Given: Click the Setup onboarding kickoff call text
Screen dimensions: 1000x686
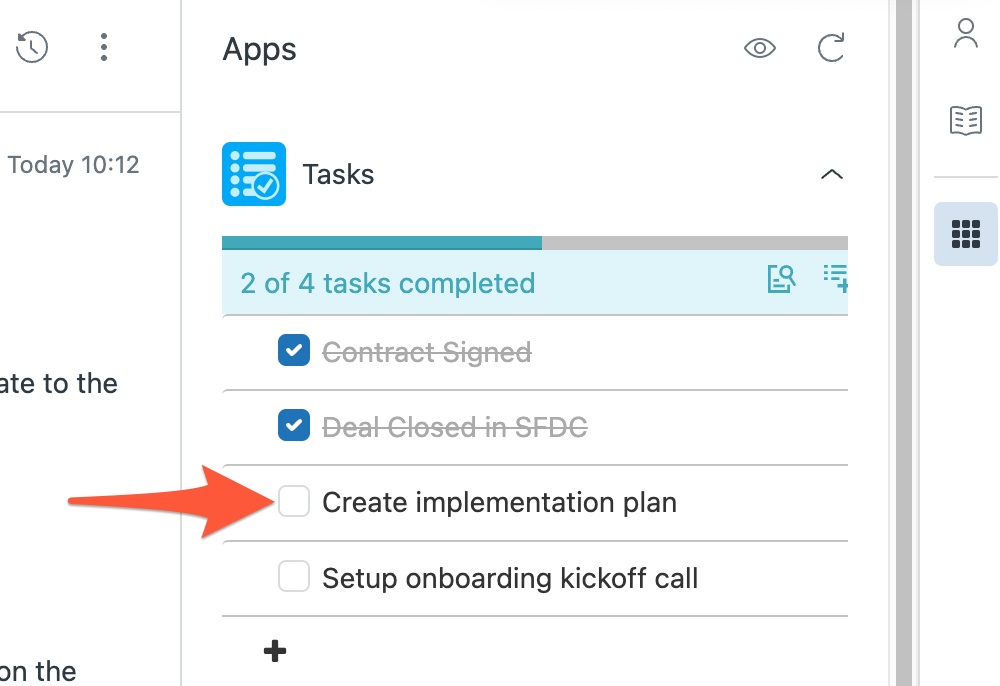Looking at the screenshot, I should click(x=510, y=578).
